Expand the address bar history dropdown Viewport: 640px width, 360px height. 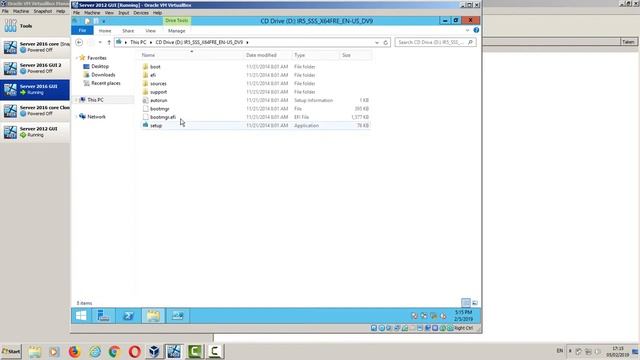coord(376,42)
